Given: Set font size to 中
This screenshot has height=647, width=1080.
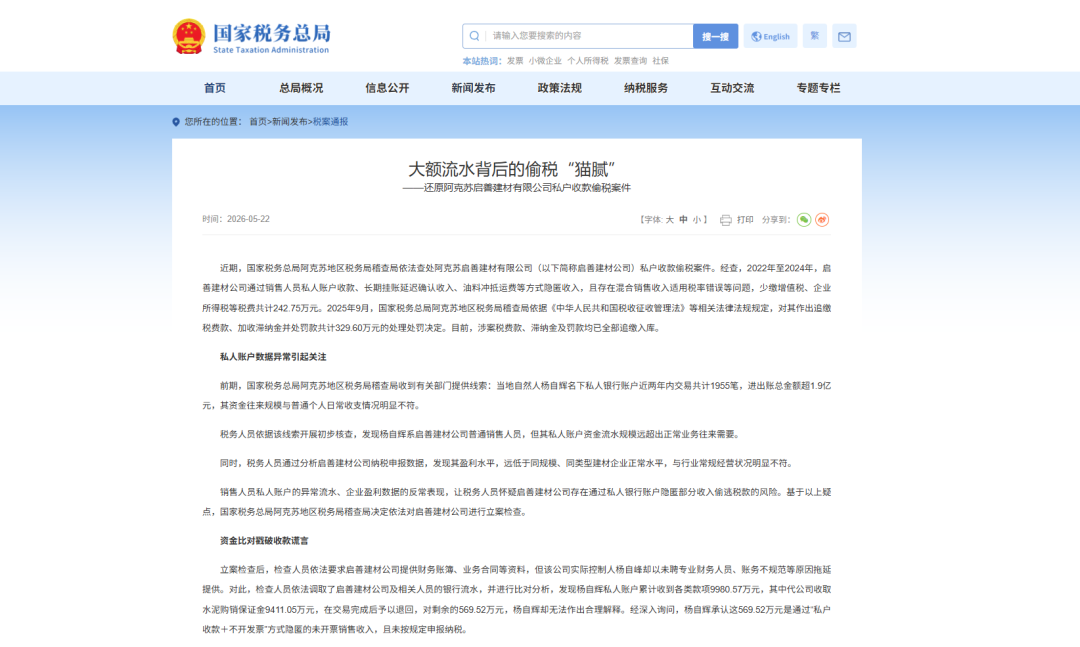Looking at the screenshot, I should tap(683, 220).
